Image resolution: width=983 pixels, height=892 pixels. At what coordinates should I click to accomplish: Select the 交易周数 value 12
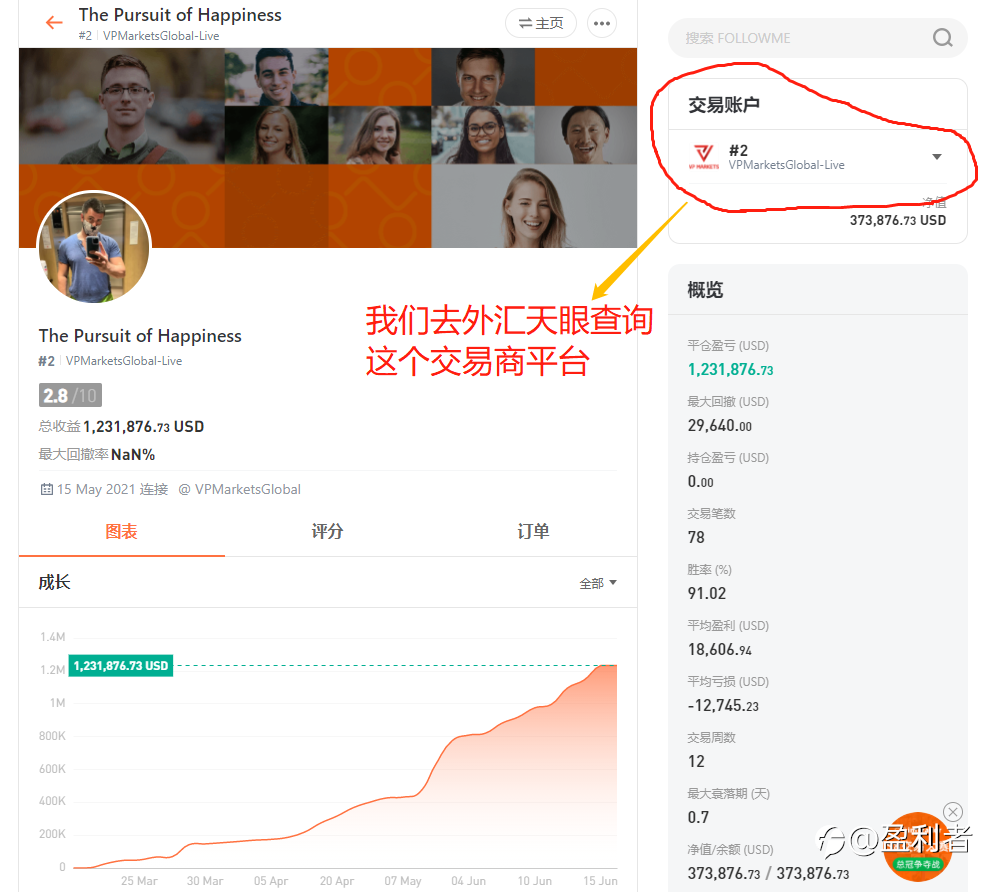[x=696, y=762]
